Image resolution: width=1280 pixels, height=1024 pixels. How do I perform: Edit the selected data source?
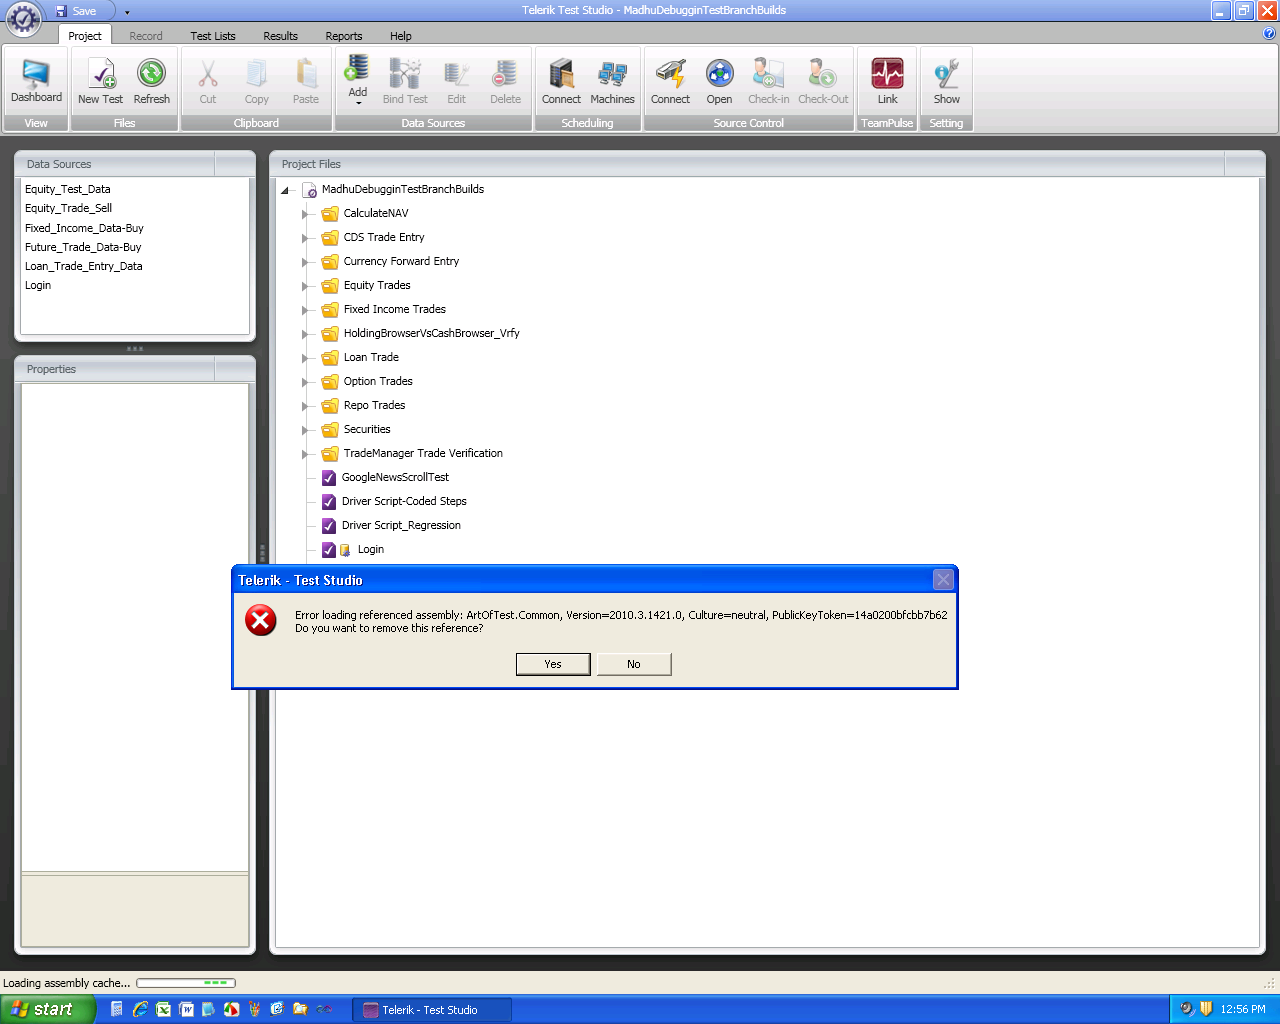(x=456, y=82)
